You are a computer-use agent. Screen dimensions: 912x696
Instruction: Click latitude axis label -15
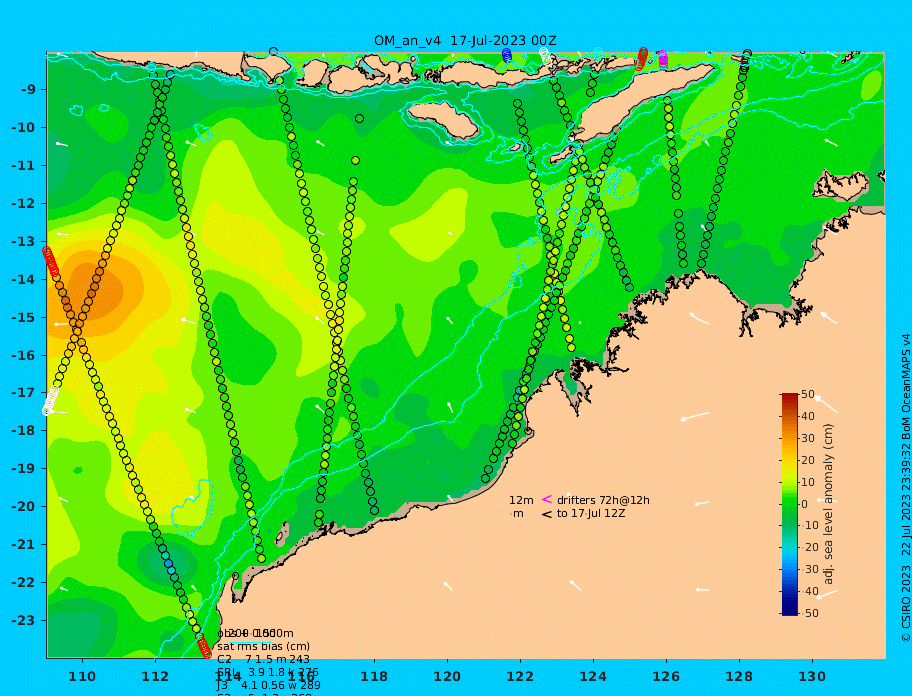[23, 317]
